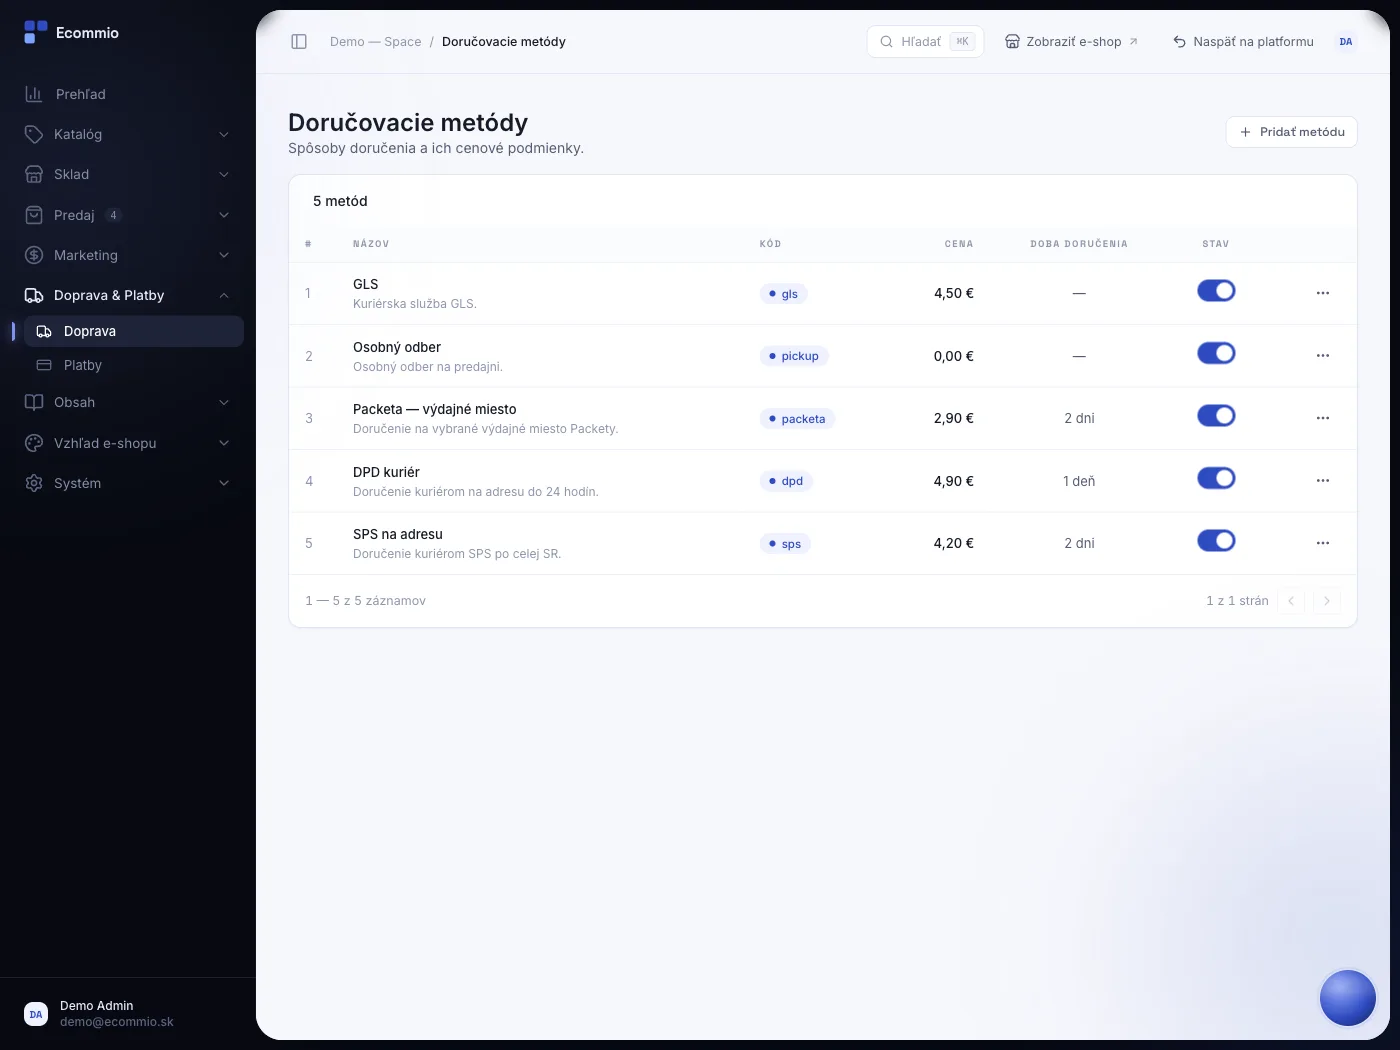This screenshot has width=1400, height=1050.
Task: Expand the Marketing menu chevron
Action: click(224, 255)
